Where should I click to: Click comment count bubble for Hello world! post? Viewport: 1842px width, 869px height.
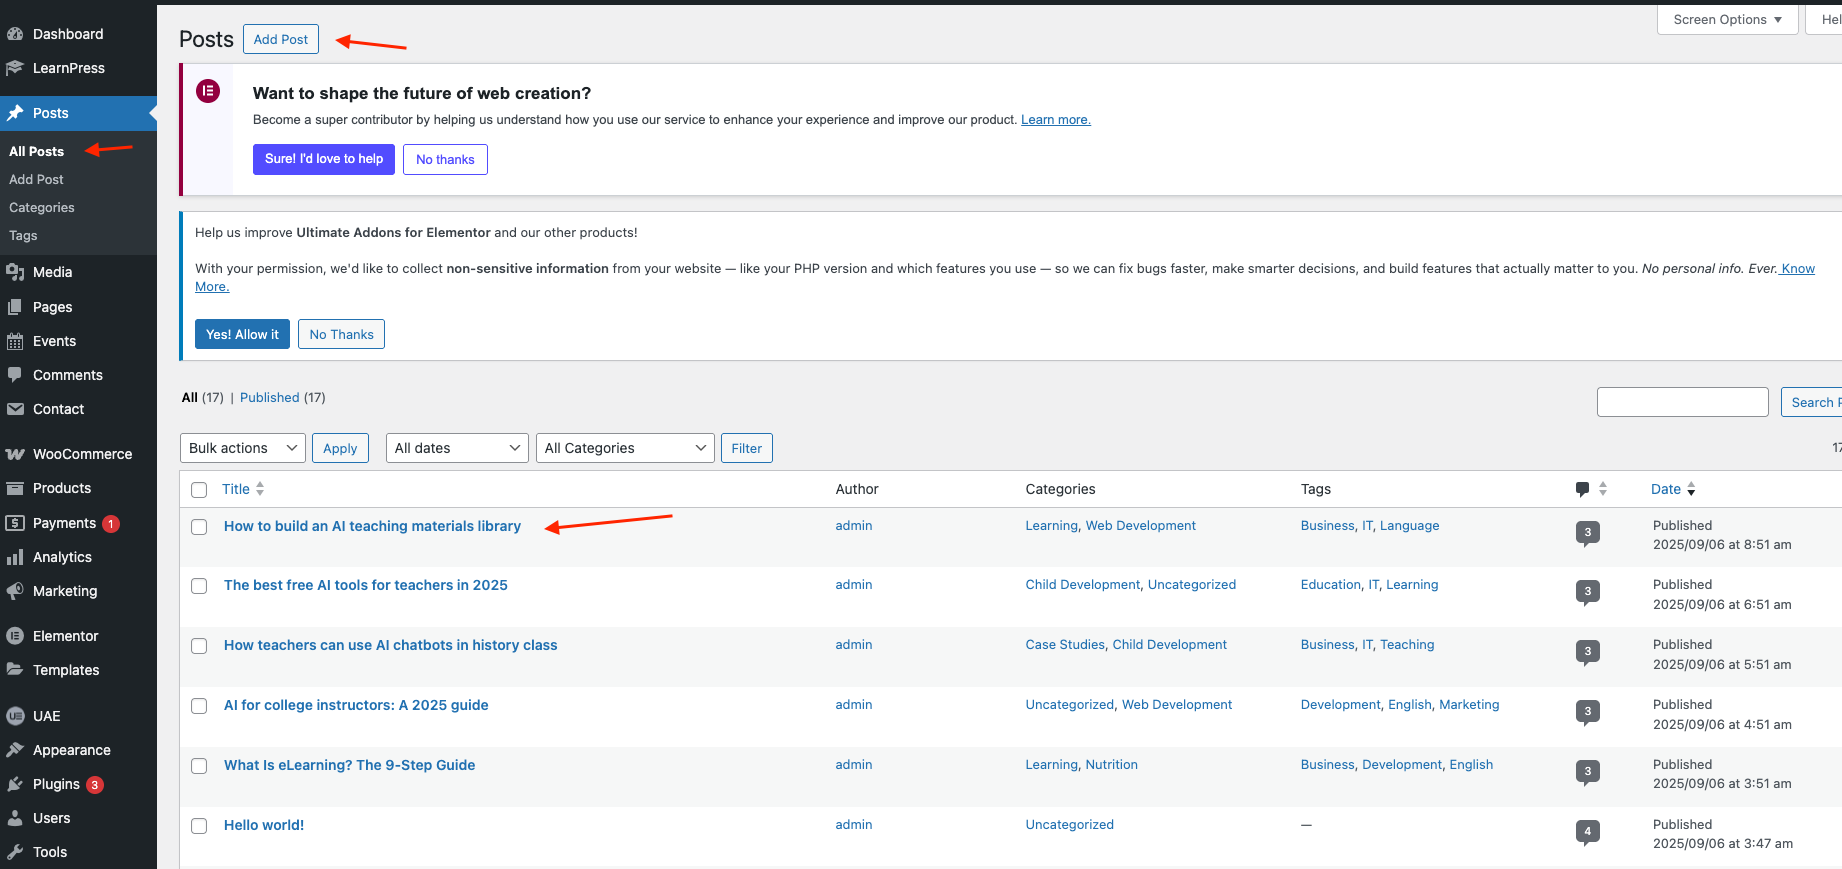point(1587,831)
